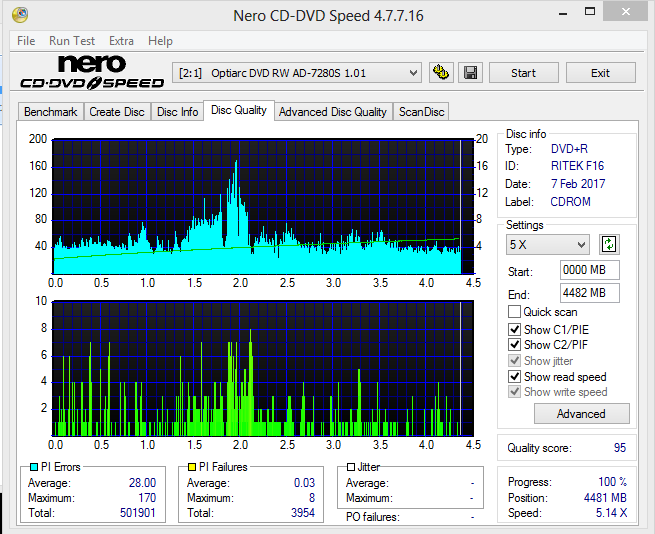Click the cyan PI Errors color box
The image size is (655, 534).
[x=34, y=467]
